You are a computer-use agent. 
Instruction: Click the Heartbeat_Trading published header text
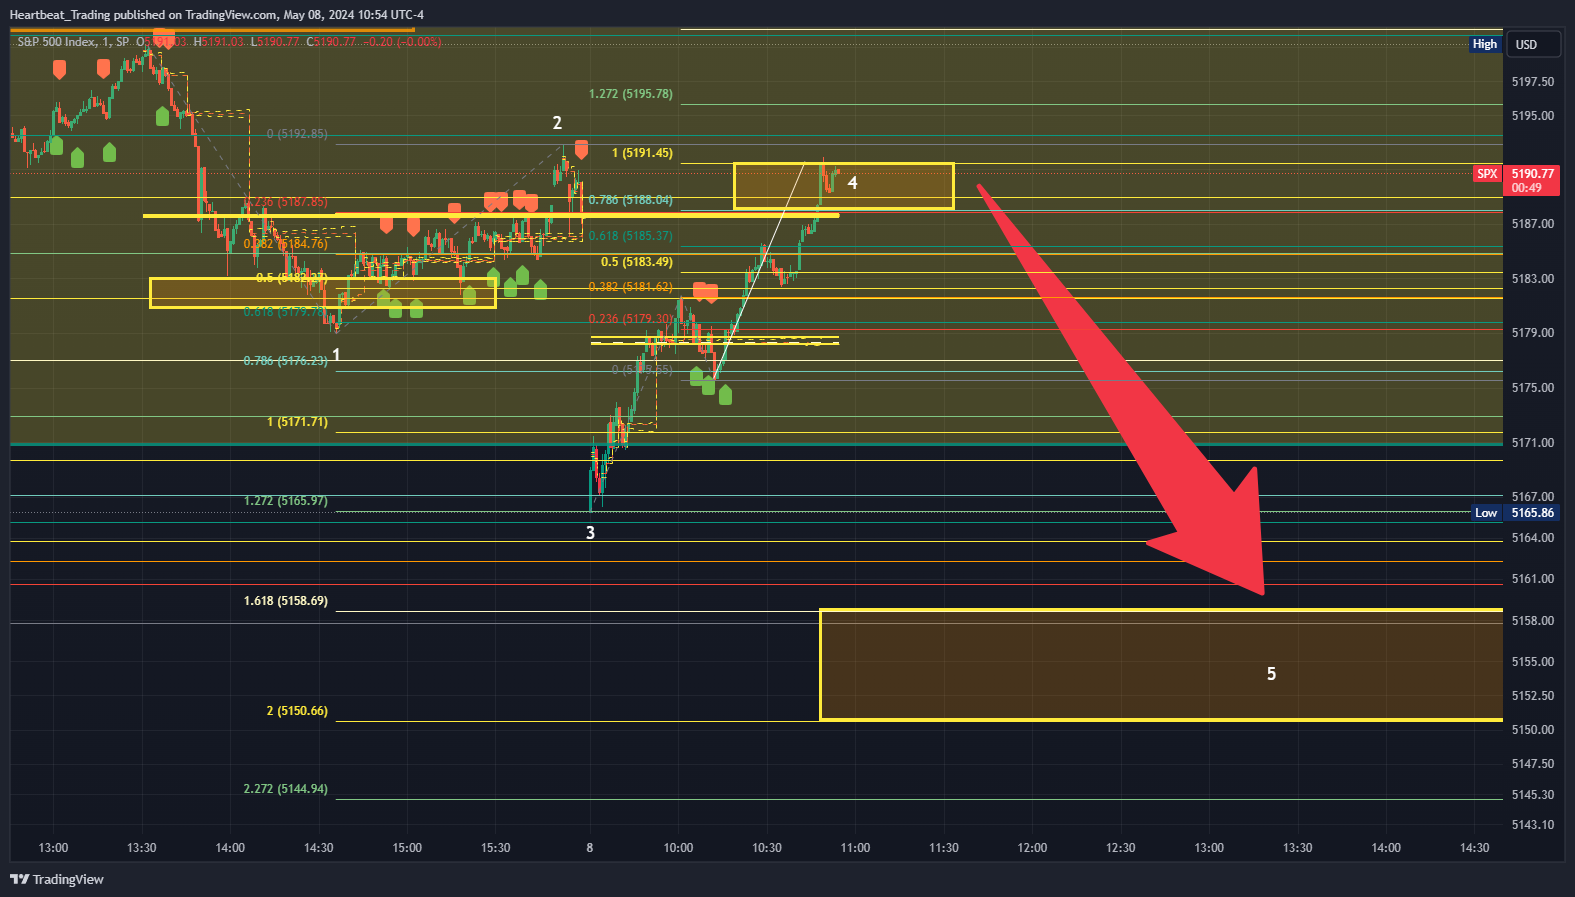(216, 15)
